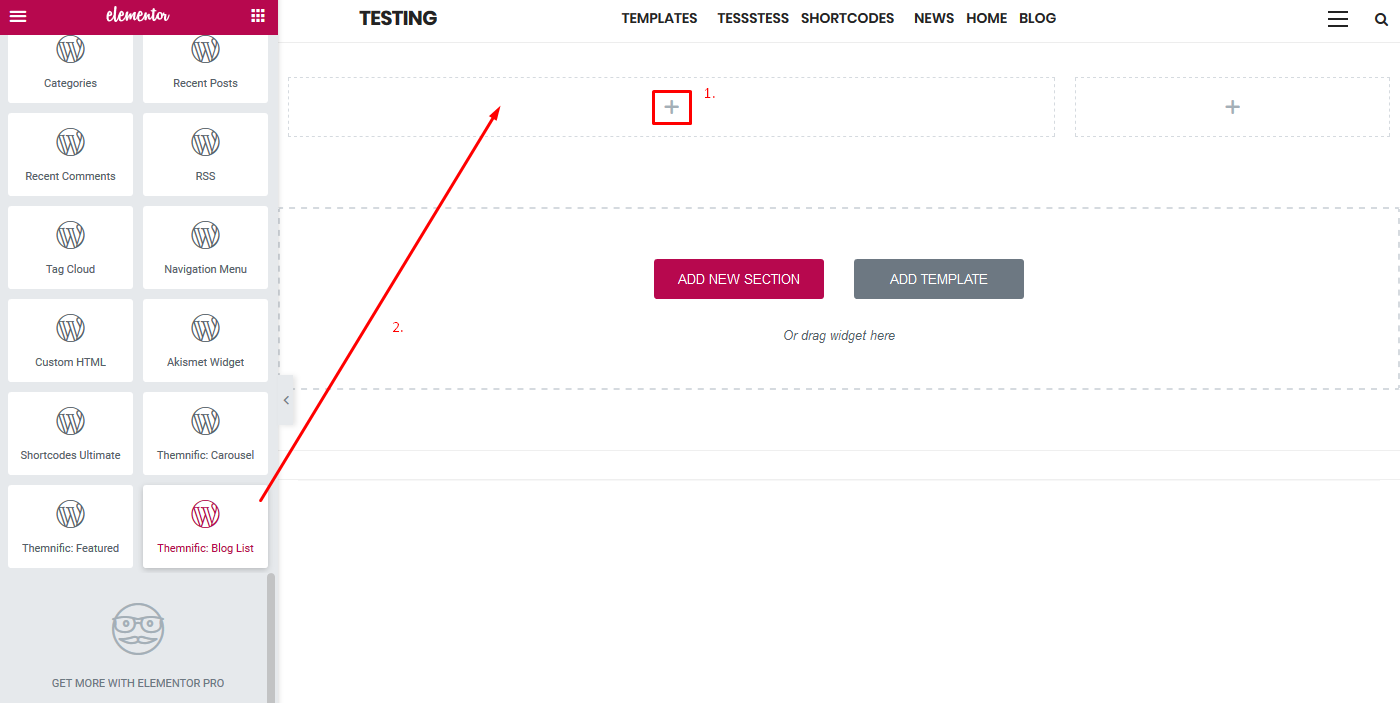
Task: Click the ADD NEW SECTION button
Action: click(x=738, y=279)
